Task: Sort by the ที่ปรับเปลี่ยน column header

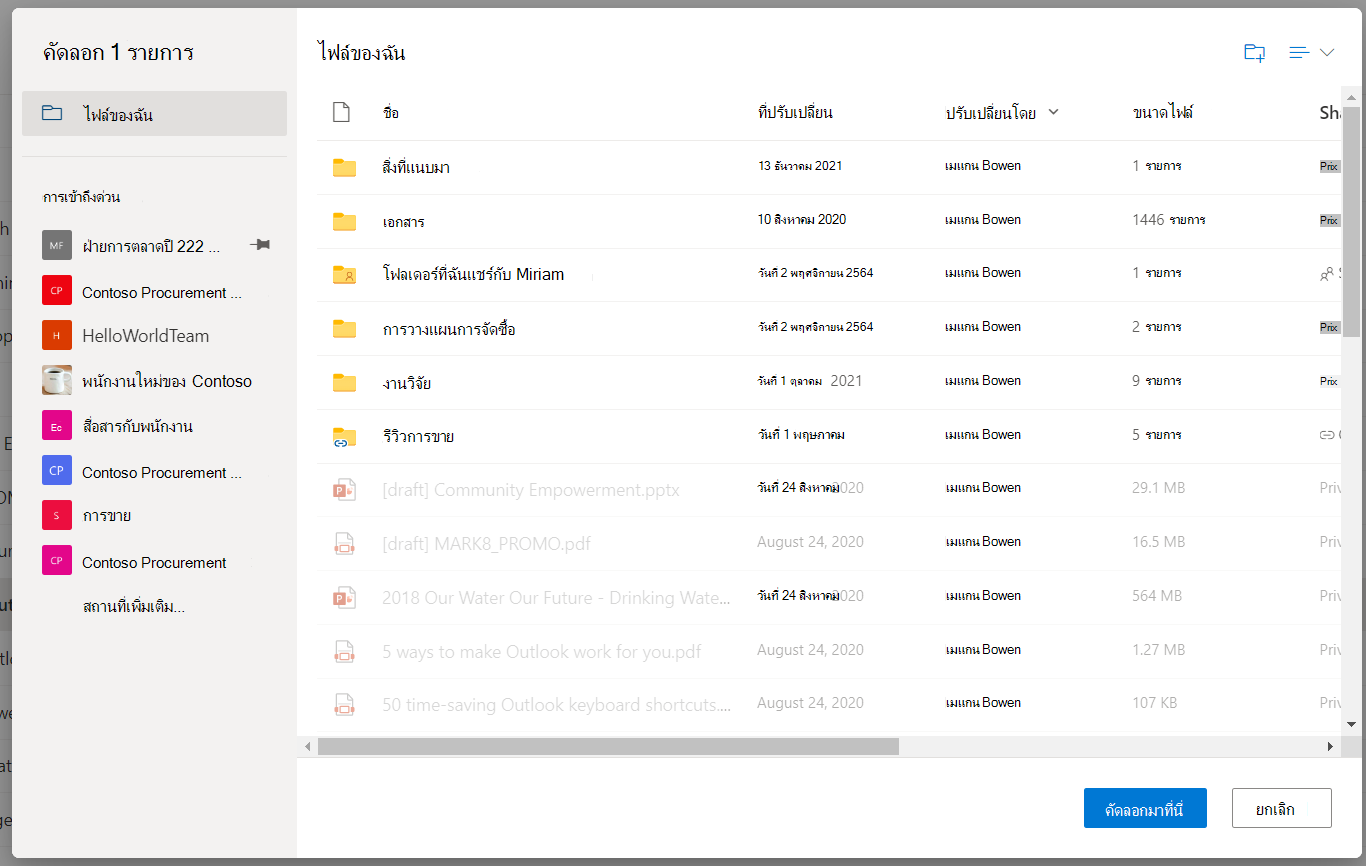Action: (x=795, y=113)
